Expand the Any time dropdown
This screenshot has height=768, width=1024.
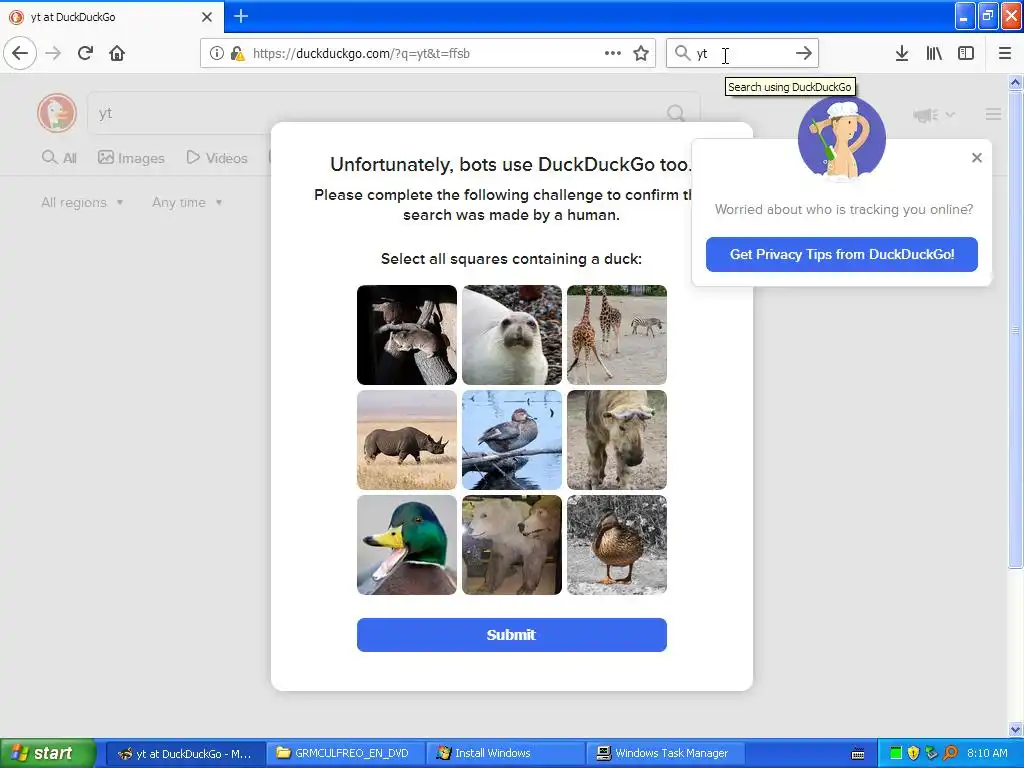click(187, 202)
